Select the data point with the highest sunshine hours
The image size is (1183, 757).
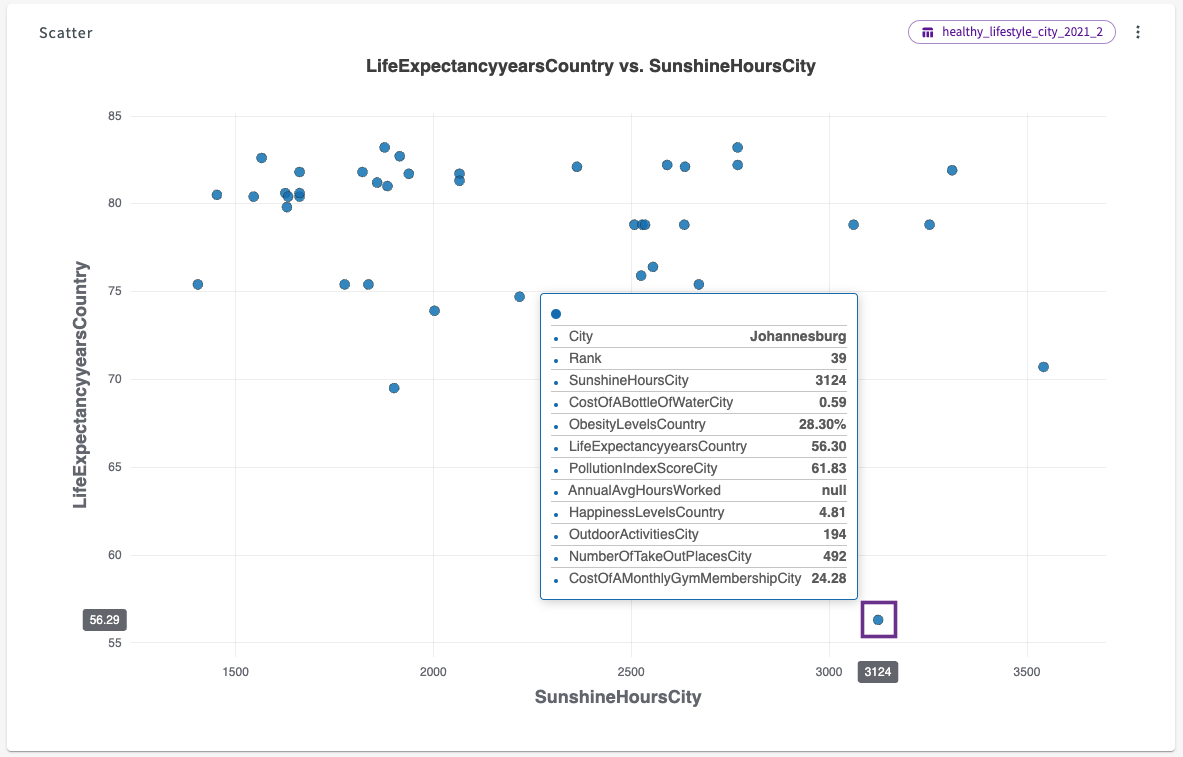(1043, 367)
